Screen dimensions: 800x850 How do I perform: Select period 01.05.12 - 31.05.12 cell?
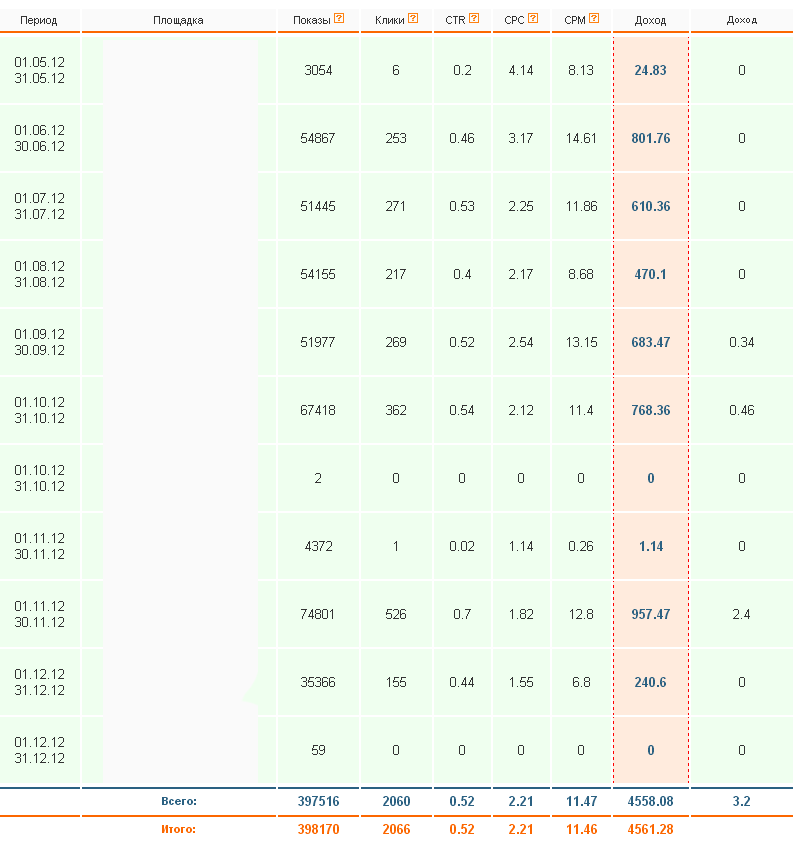tap(40, 70)
